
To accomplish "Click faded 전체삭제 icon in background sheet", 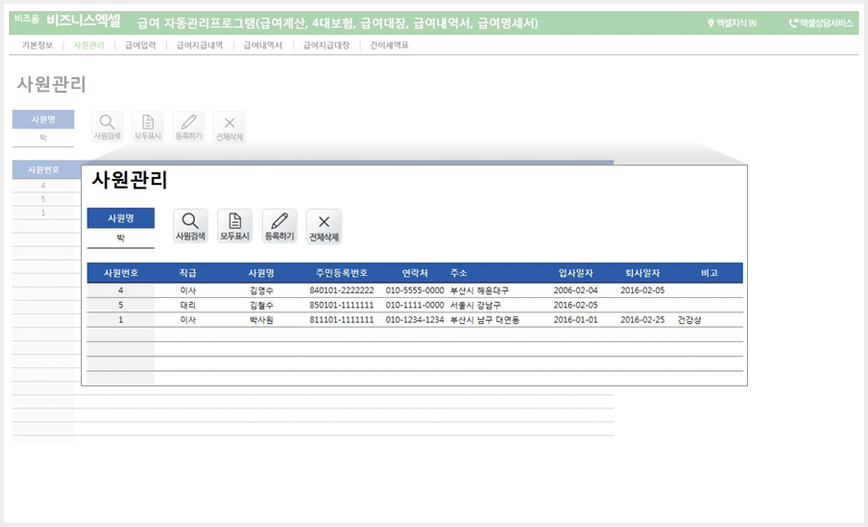I will (230, 127).
